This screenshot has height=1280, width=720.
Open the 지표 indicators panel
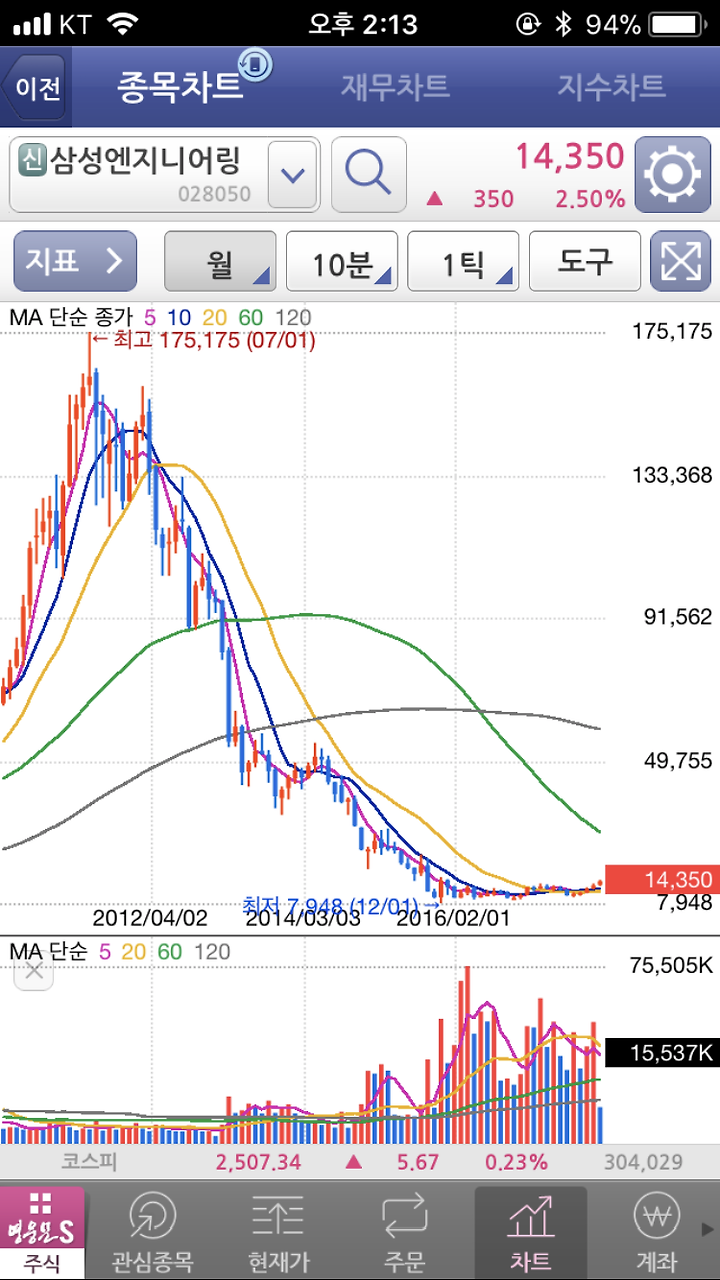click(75, 261)
